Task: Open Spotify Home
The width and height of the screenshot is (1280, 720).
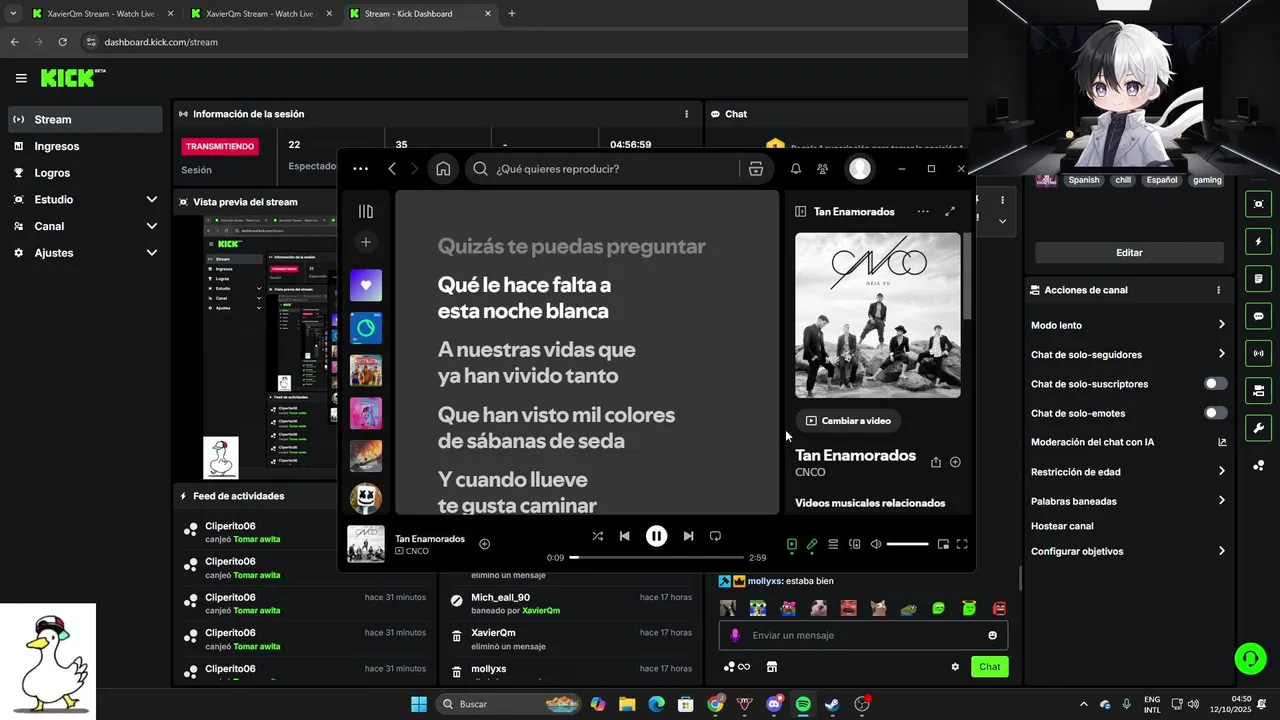Action: click(x=443, y=169)
